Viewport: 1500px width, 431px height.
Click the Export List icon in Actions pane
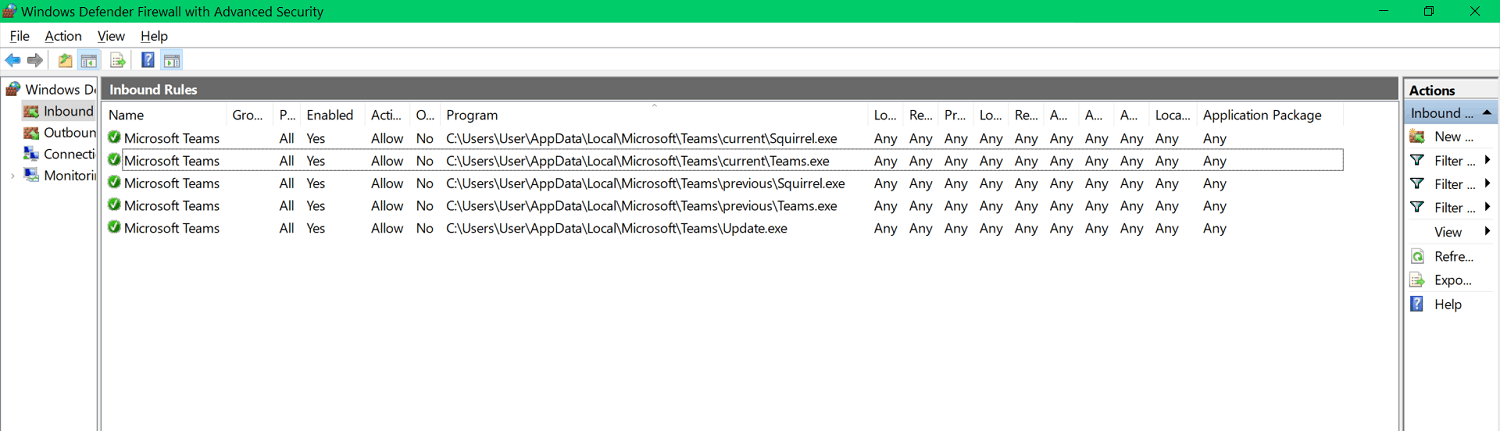(x=1417, y=281)
